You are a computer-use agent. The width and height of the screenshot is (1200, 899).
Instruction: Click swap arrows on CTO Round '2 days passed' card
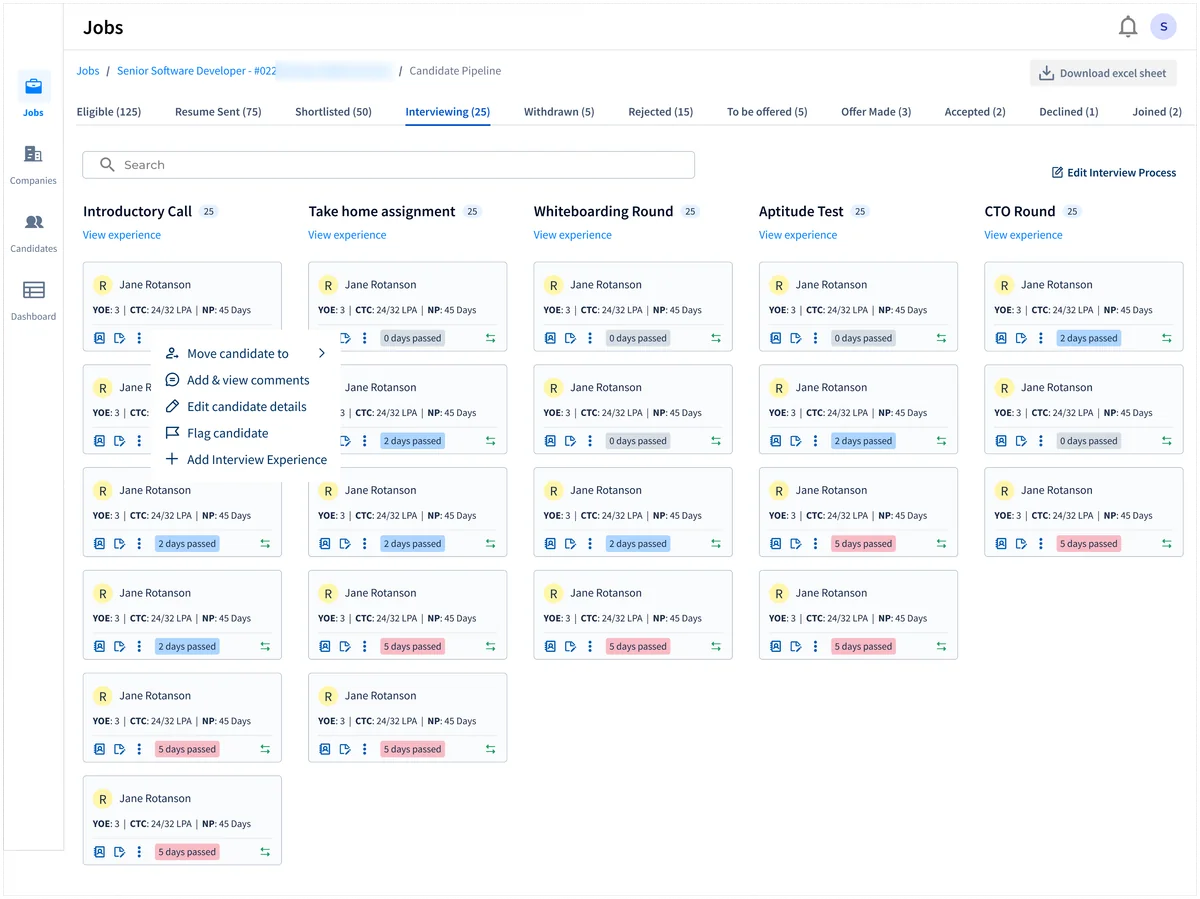coord(1166,338)
